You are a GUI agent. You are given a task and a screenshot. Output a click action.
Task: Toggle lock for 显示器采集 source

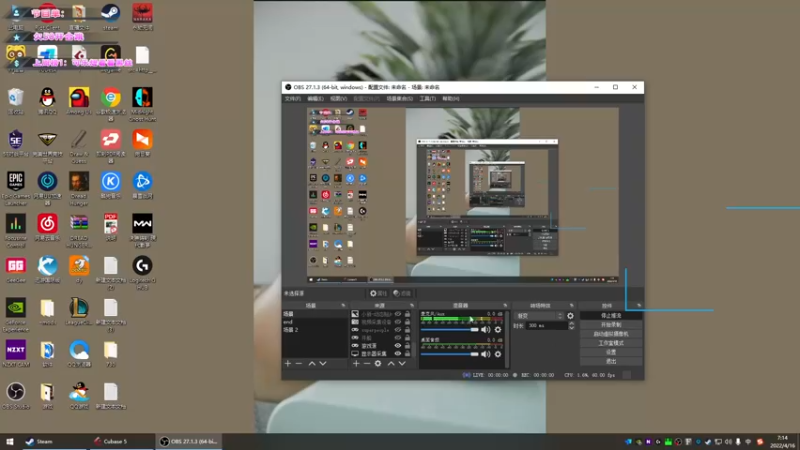(408, 353)
